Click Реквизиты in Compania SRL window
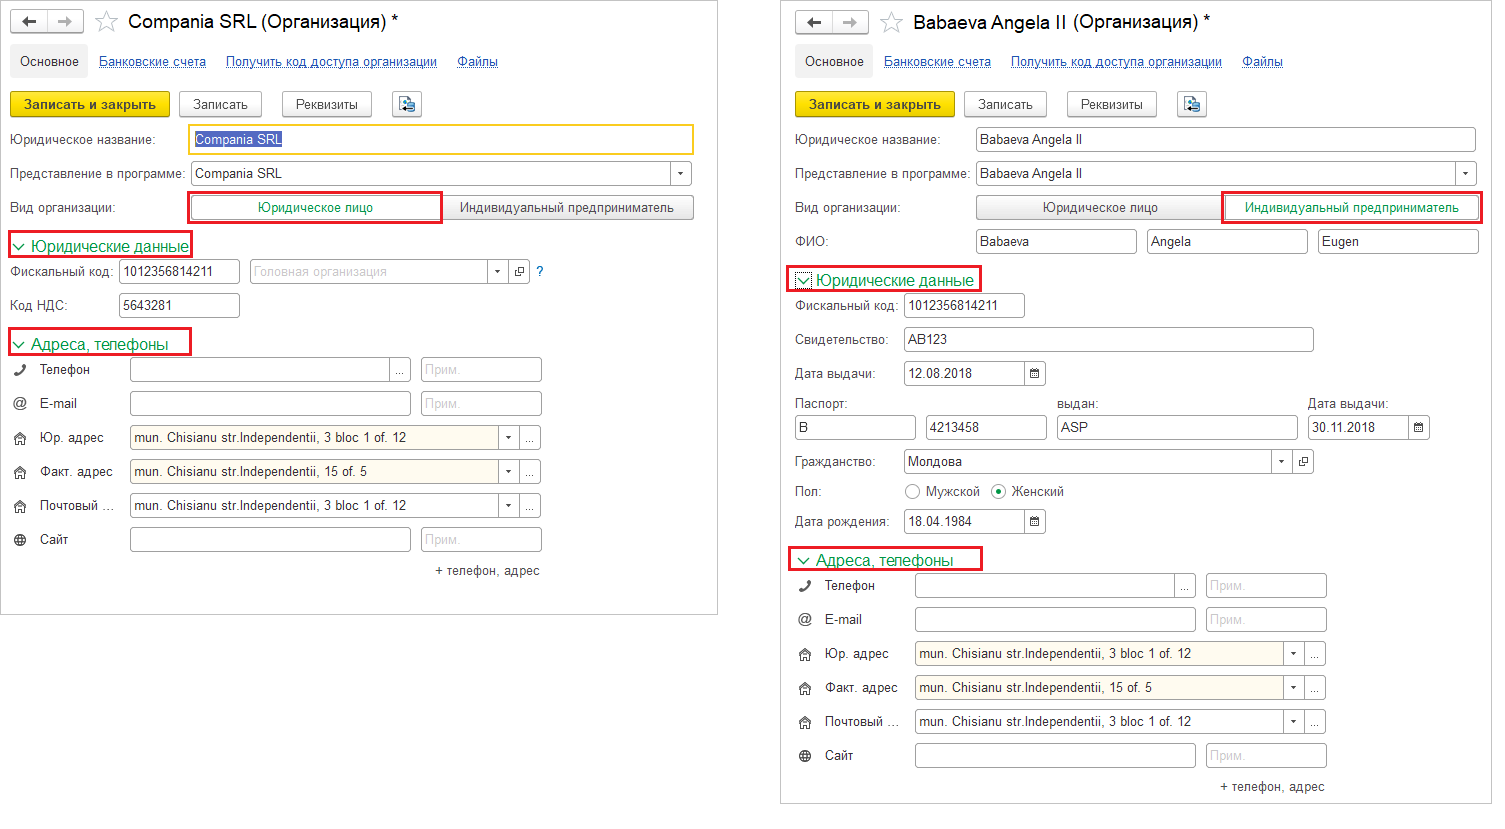1505x829 pixels. click(x=327, y=104)
